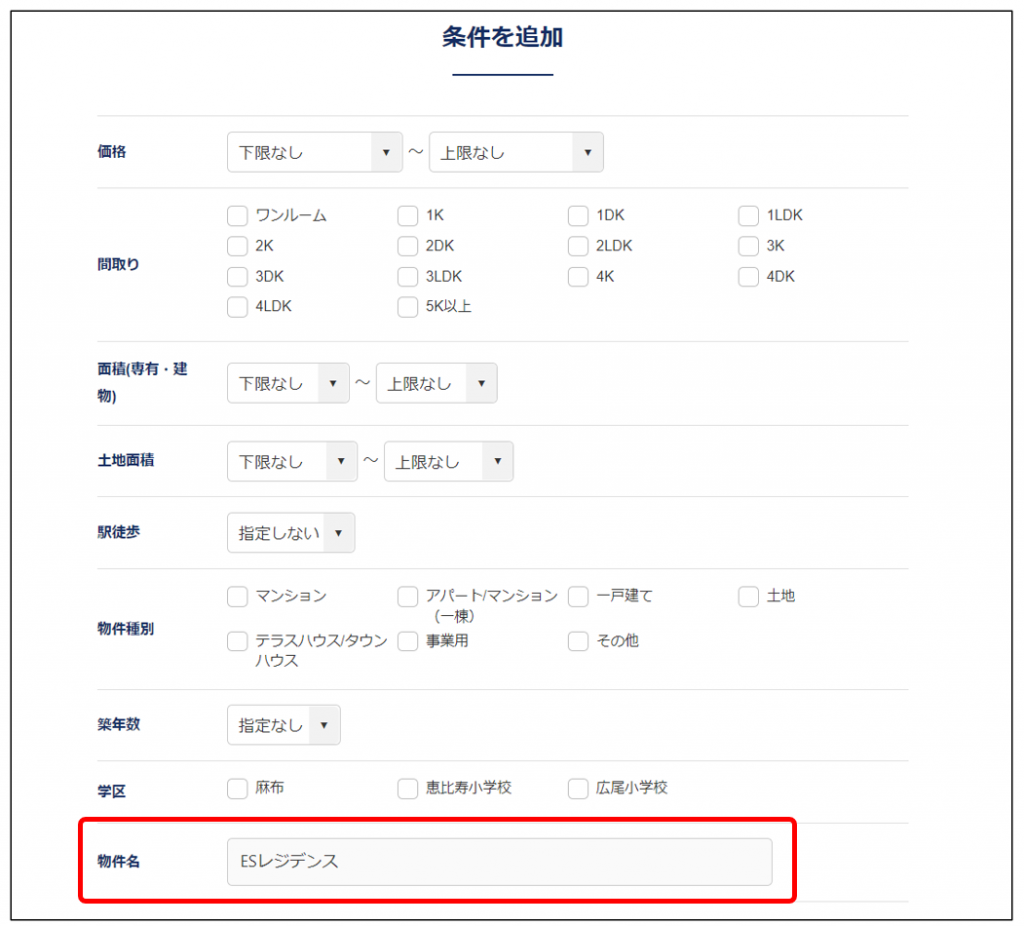This screenshot has height=926, width=1024.
Task: Enable the 事業用 checkbox
Action: [408, 642]
